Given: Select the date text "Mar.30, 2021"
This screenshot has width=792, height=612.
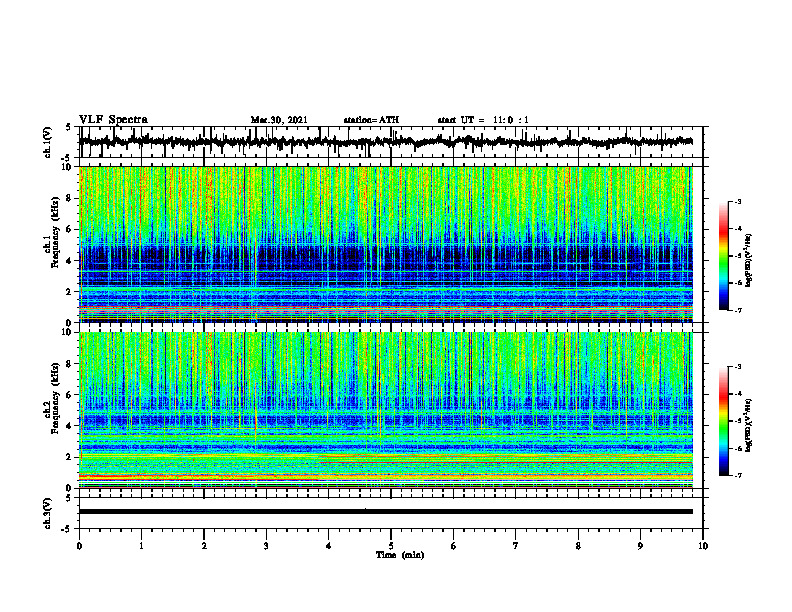Looking at the screenshot, I should click(279, 120).
